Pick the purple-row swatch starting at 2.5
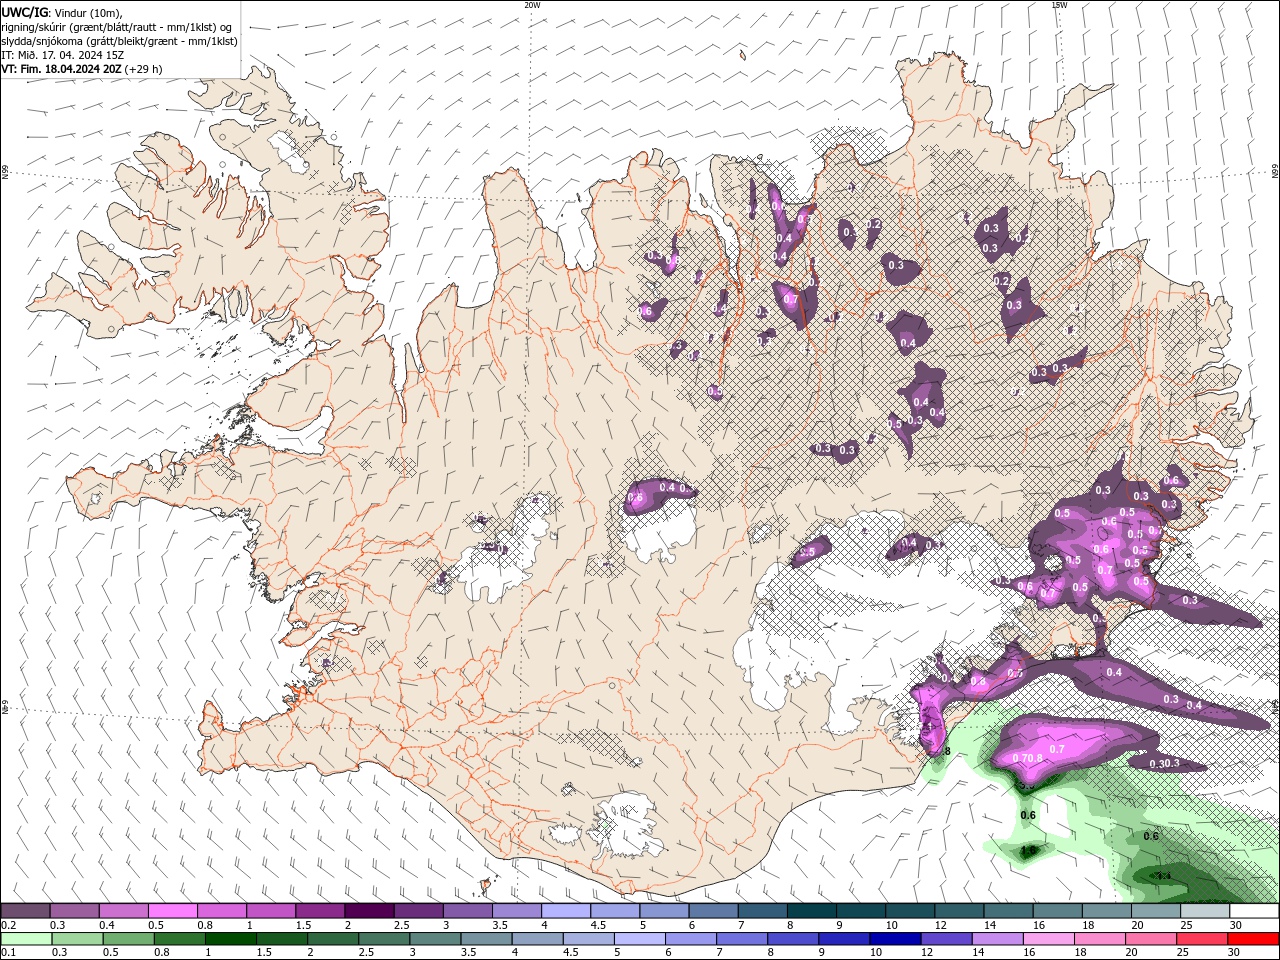 point(418,911)
